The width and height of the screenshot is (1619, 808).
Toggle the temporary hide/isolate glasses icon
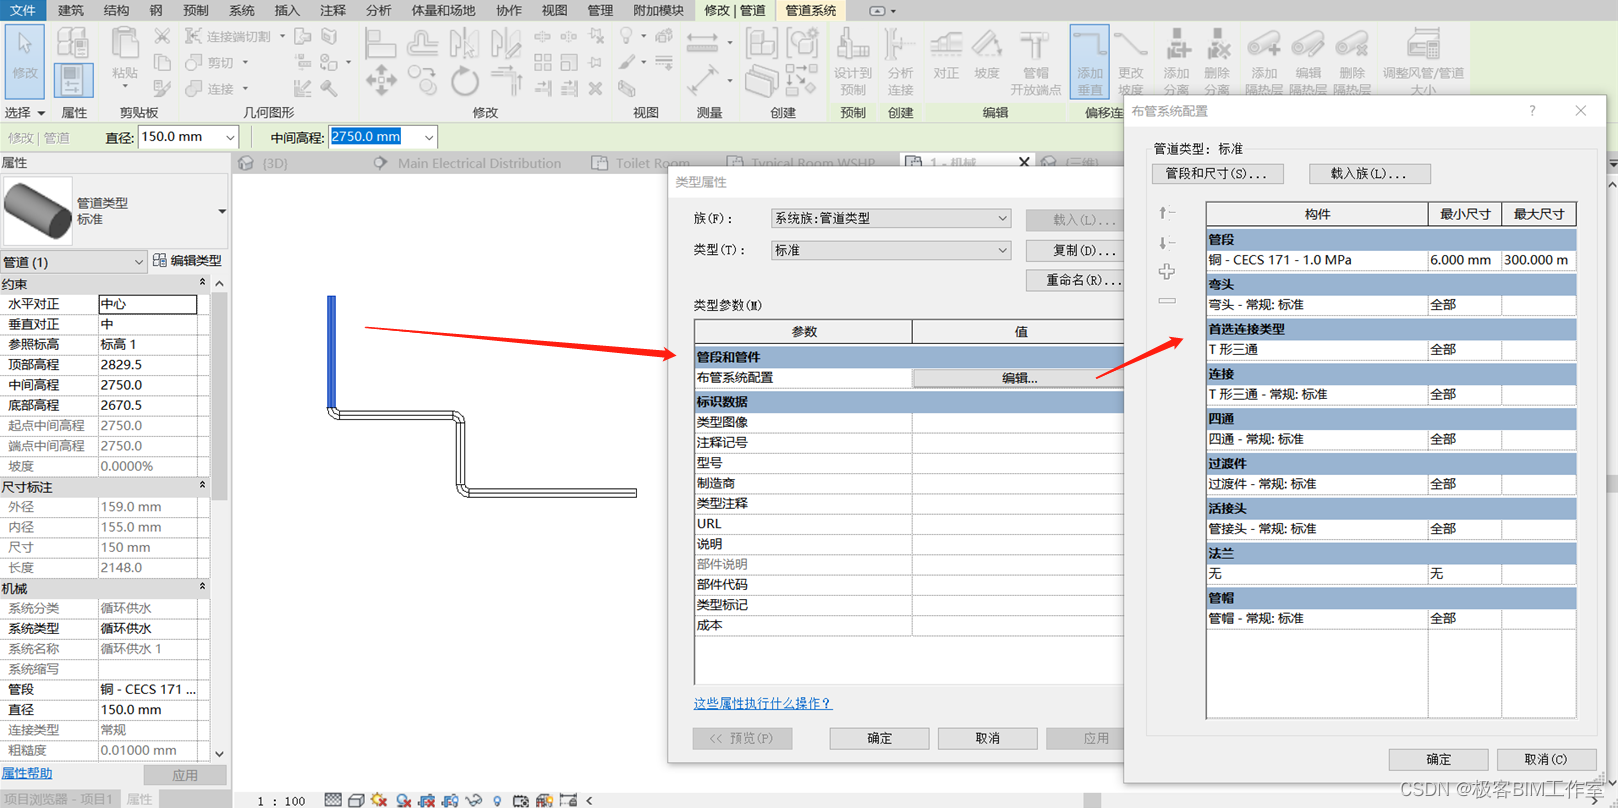click(x=474, y=800)
